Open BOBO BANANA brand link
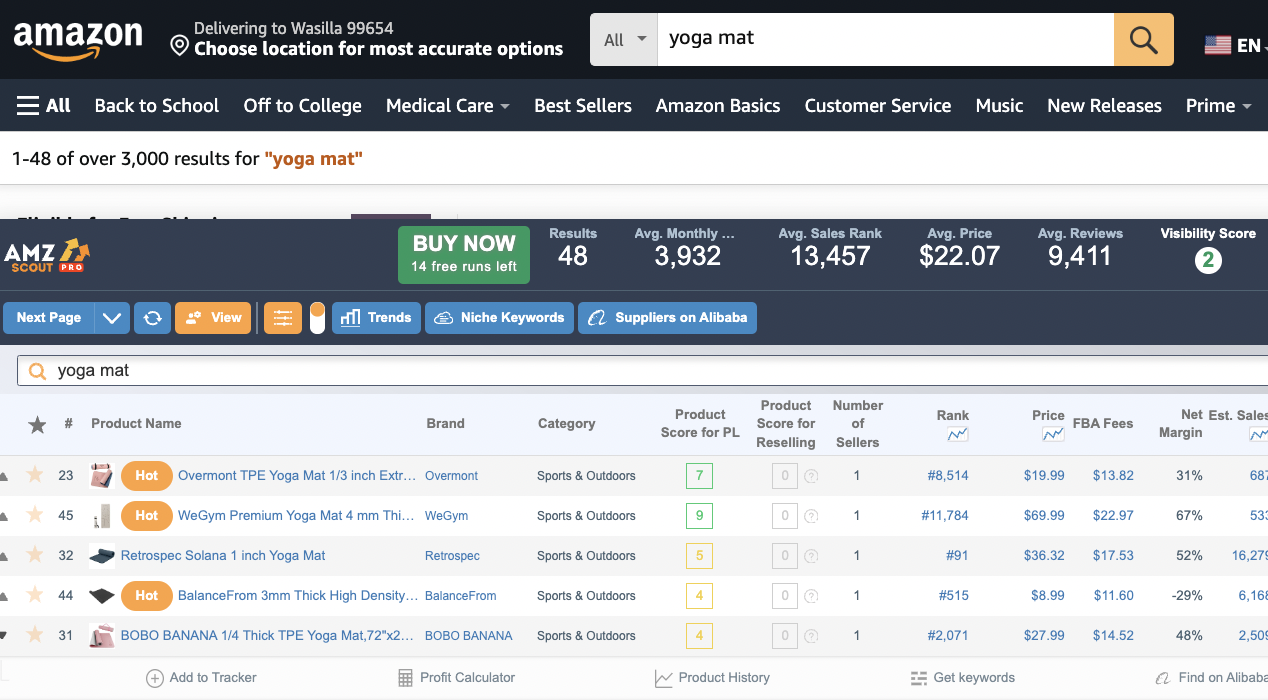 (x=468, y=636)
